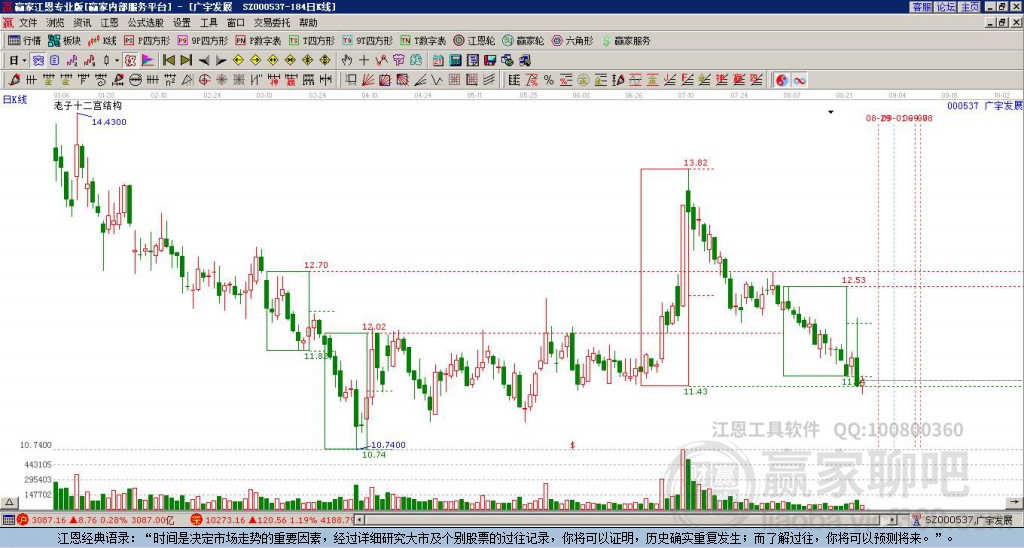This screenshot has width=1024, height=548.
Task: Jump to last bar with skip-forward icon
Action: tap(186, 61)
